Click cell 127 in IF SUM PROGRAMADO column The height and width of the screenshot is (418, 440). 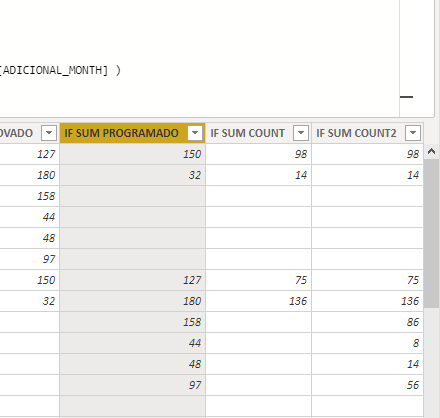click(x=132, y=280)
